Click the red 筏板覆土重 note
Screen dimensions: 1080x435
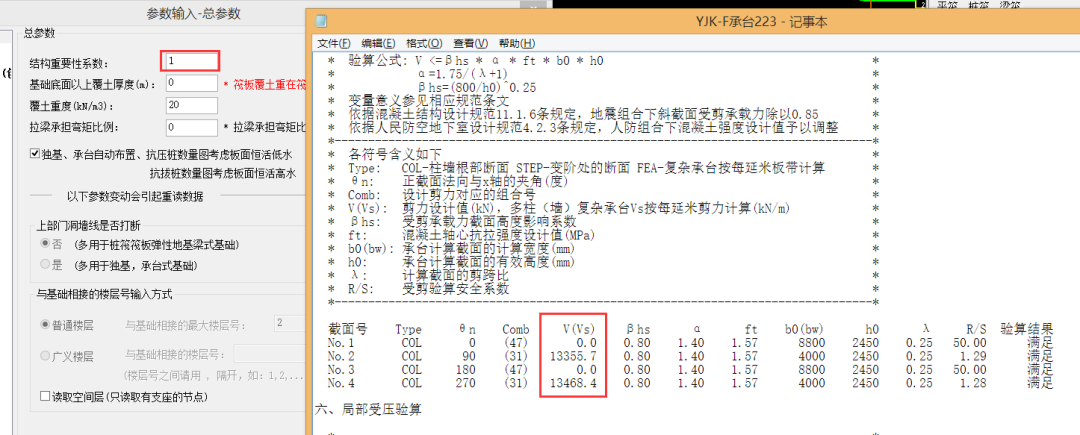[264, 85]
